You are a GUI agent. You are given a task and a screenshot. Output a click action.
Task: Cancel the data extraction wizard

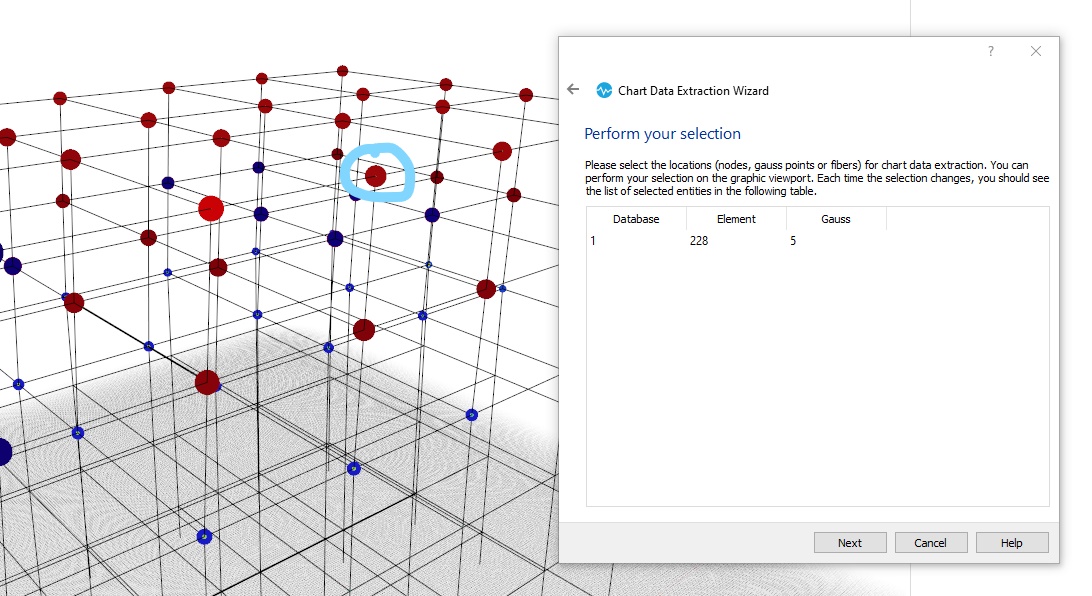tap(930, 542)
